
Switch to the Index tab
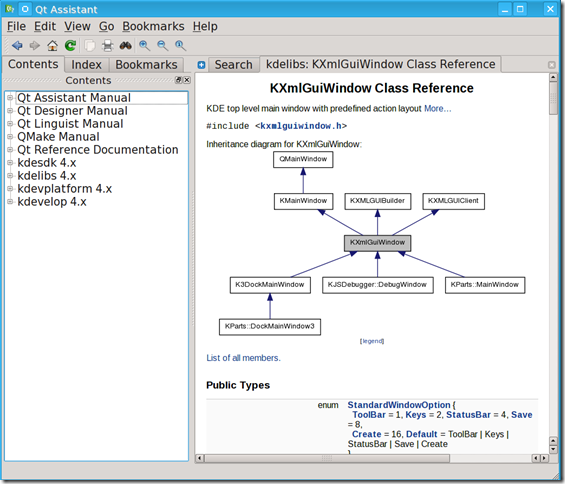86,65
